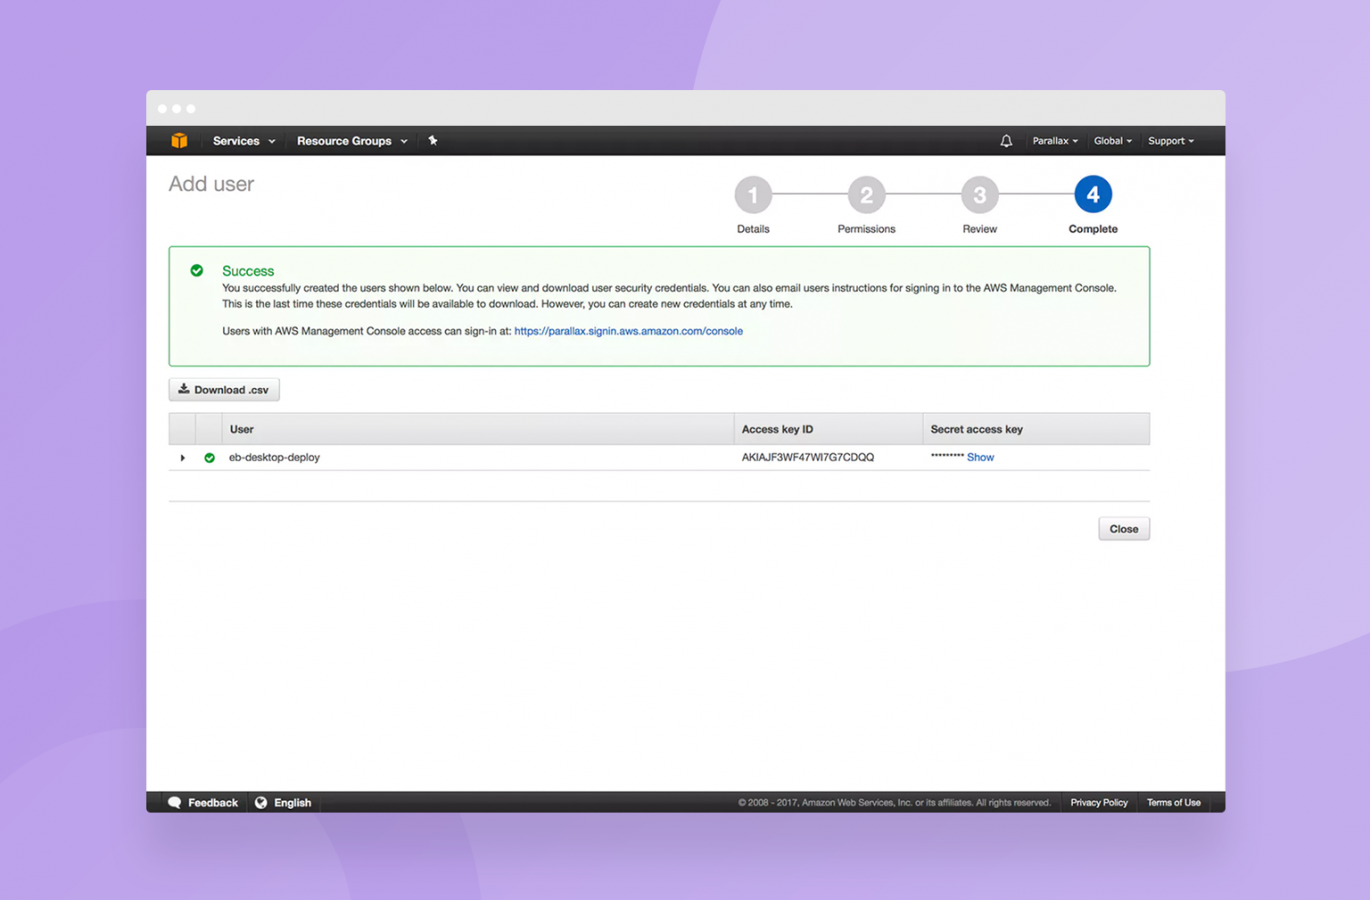Viewport: 1370px width, 900px height.
Task: Open the Services menu
Action: tap(244, 141)
